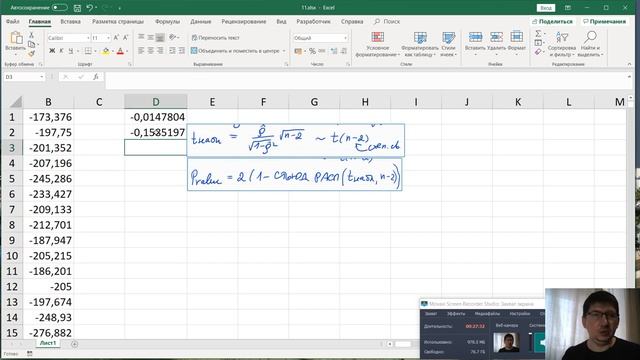Screen dimensions: 640x360
Task: Click the AutoSum sigma icon
Action: 538,33
